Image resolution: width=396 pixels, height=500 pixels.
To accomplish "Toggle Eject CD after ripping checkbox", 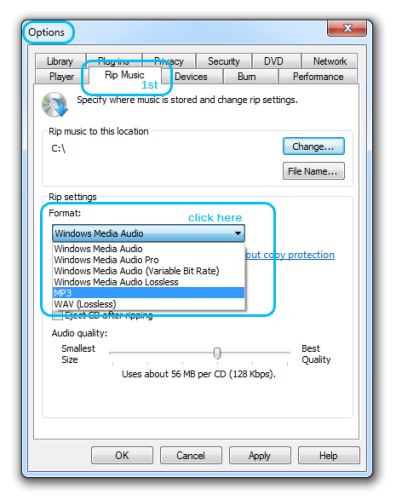I will [57, 315].
